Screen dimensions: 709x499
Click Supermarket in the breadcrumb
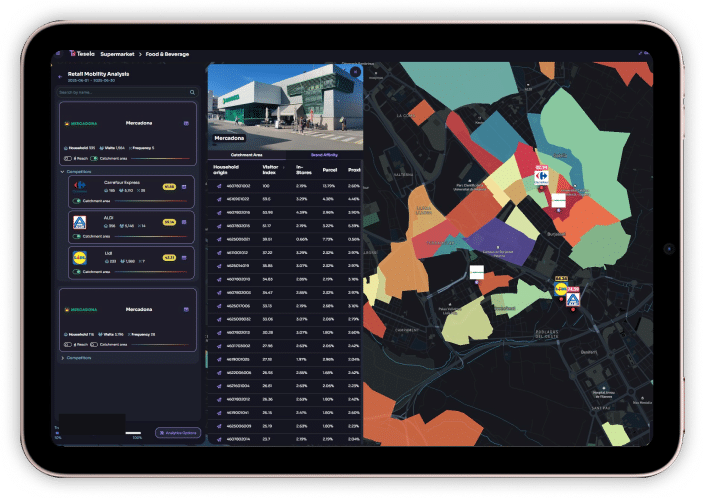[x=123, y=53]
